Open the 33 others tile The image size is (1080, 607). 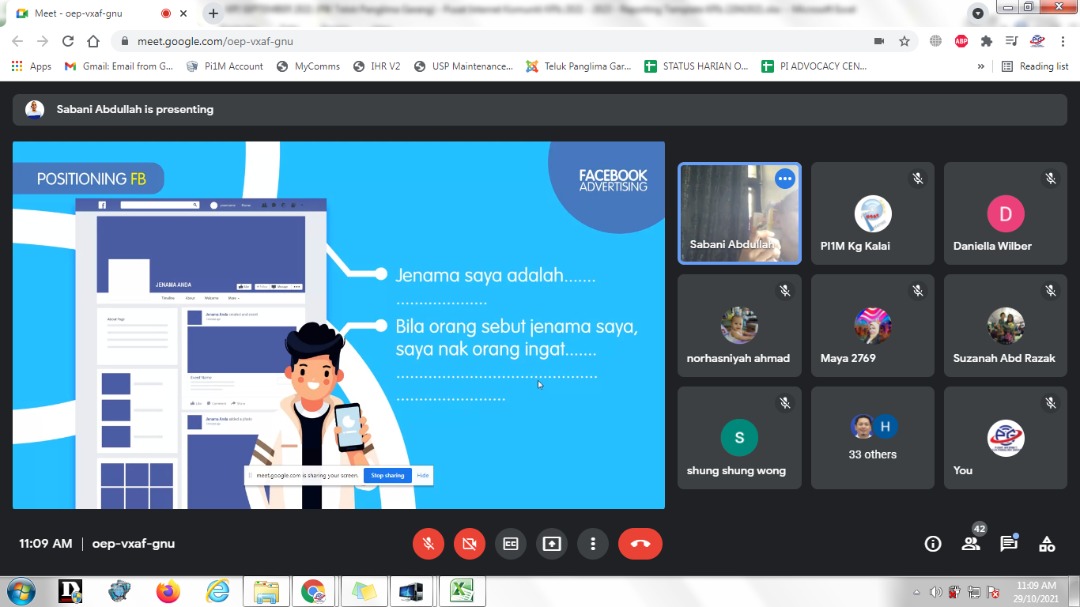tap(872, 438)
